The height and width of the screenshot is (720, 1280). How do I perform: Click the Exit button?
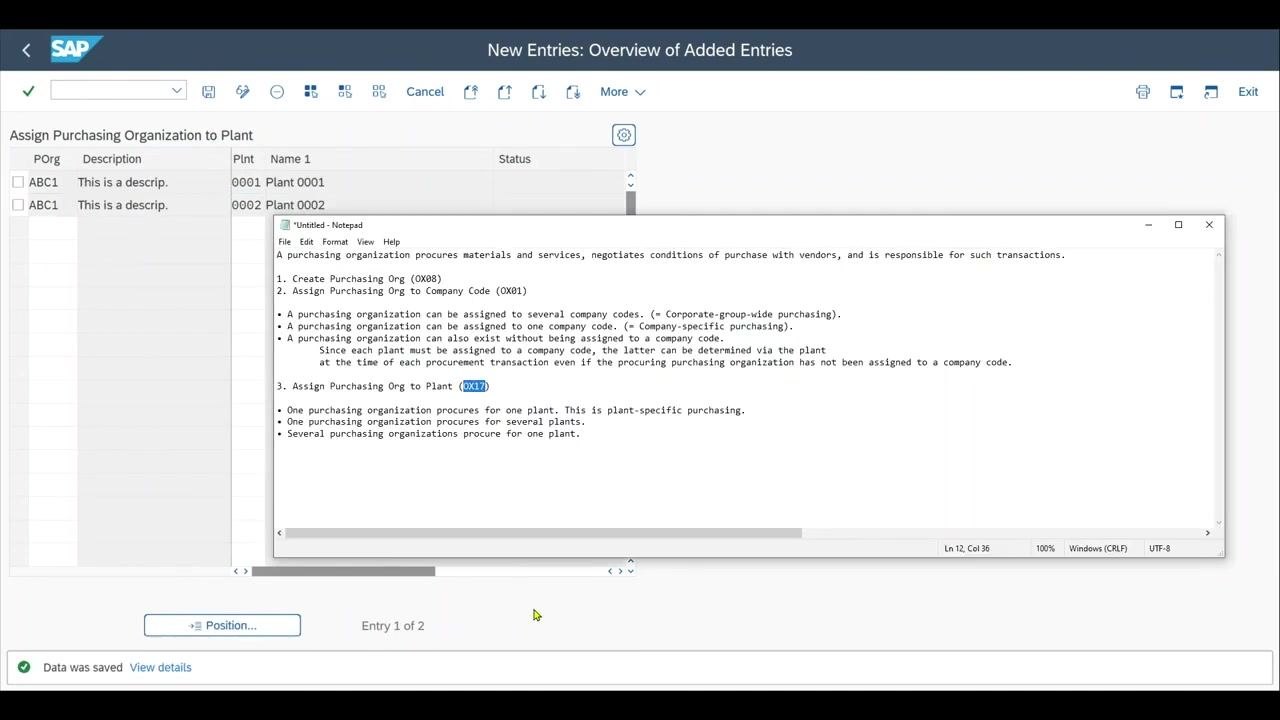point(1248,92)
